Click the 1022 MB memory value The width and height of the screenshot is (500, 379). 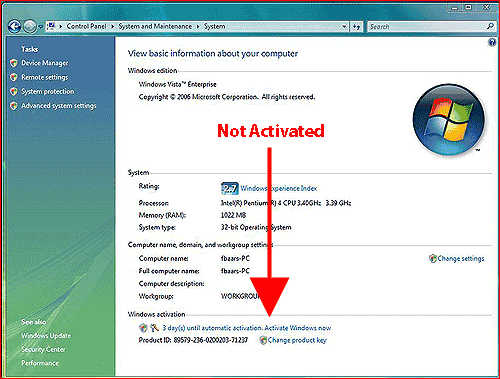[x=233, y=215]
